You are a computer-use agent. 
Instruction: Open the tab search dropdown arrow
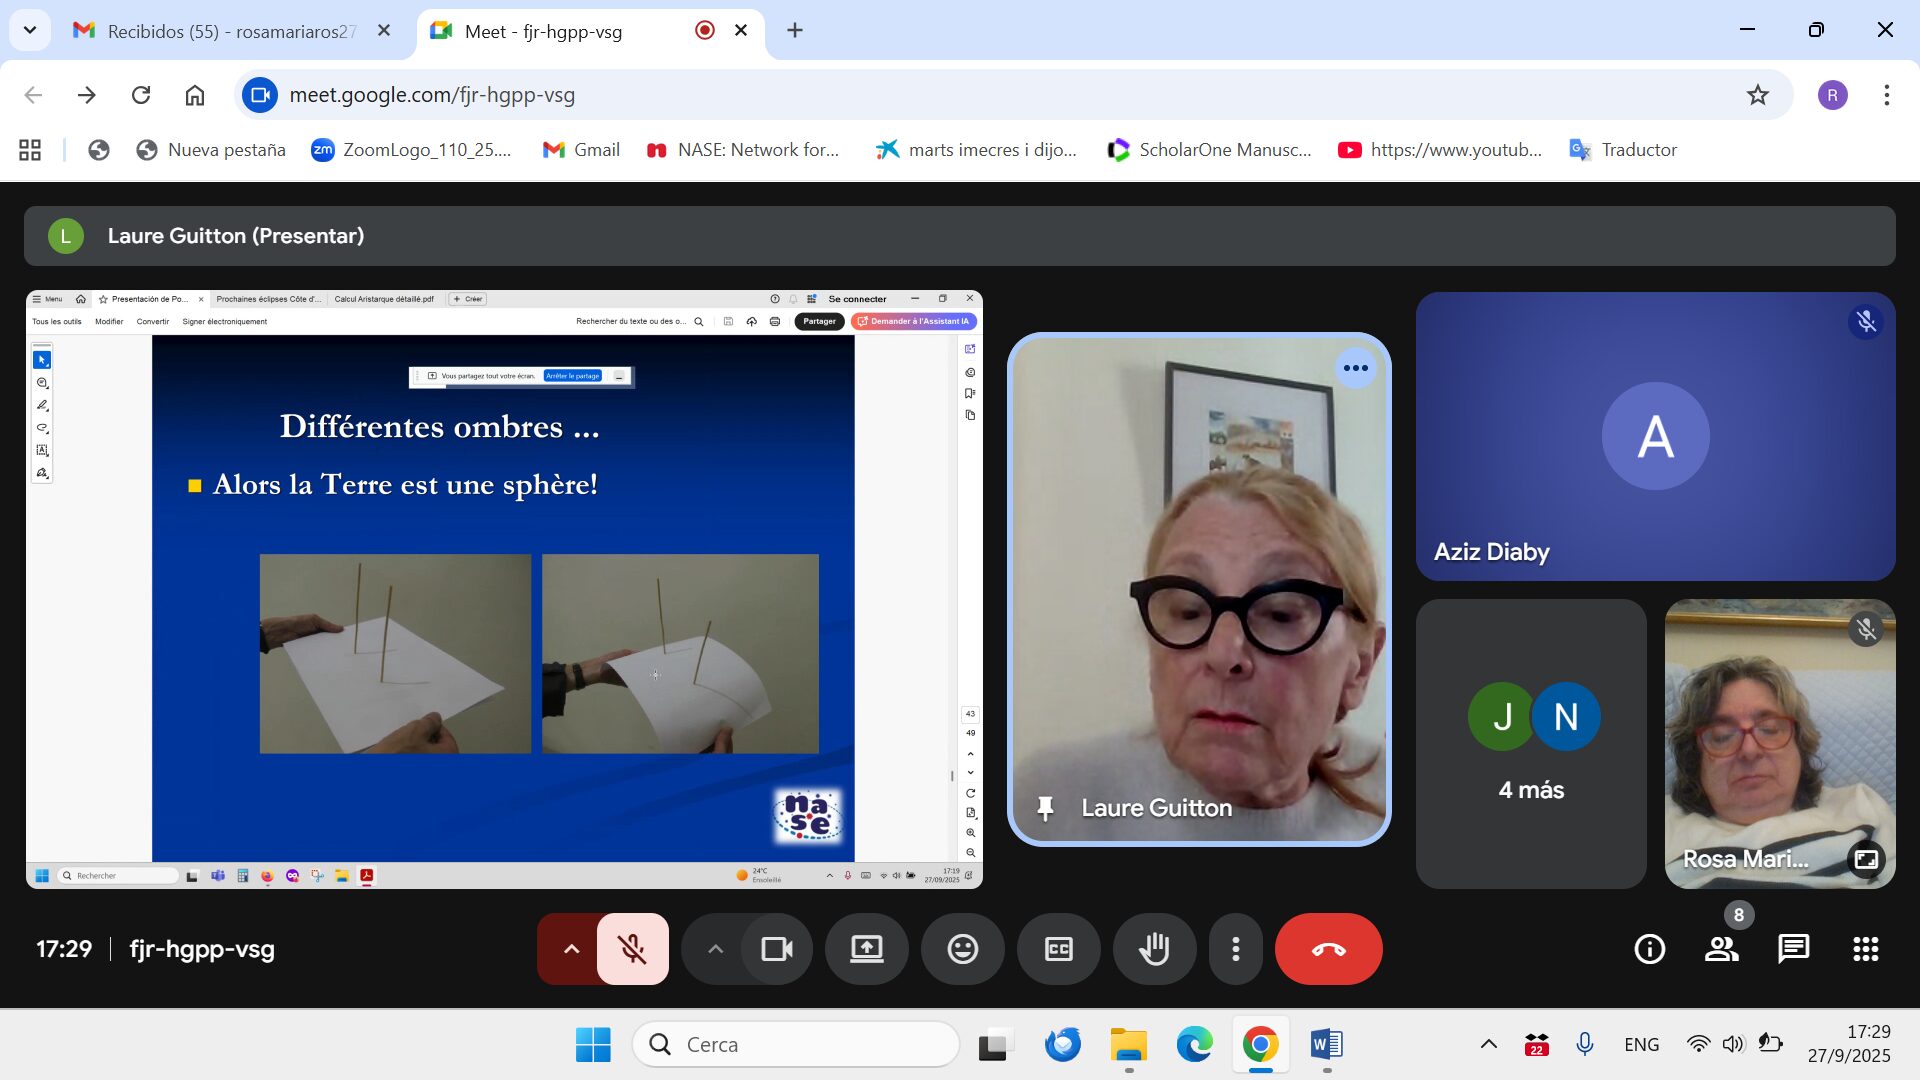[x=30, y=30]
